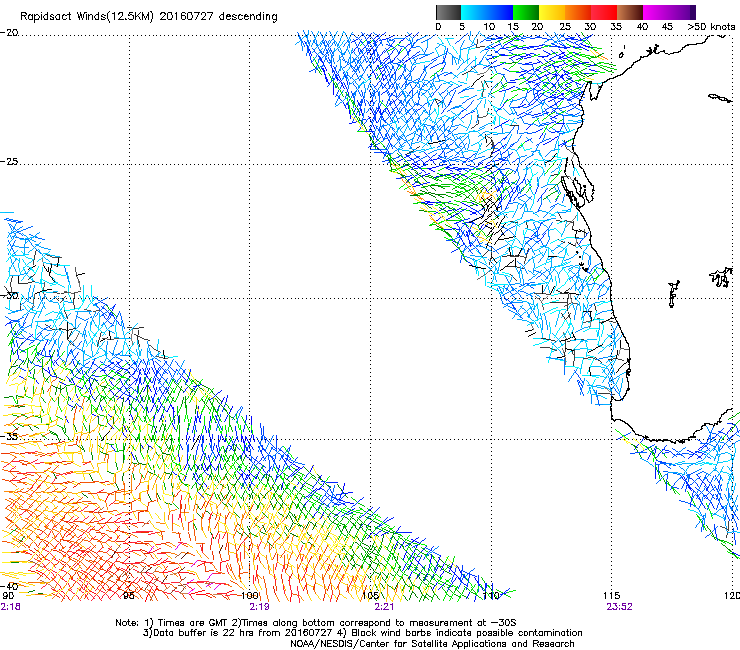Click the 'NOAA/NESDIS/Center for Satellite Applications' credit line
740x650 pixels.
[432, 644]
